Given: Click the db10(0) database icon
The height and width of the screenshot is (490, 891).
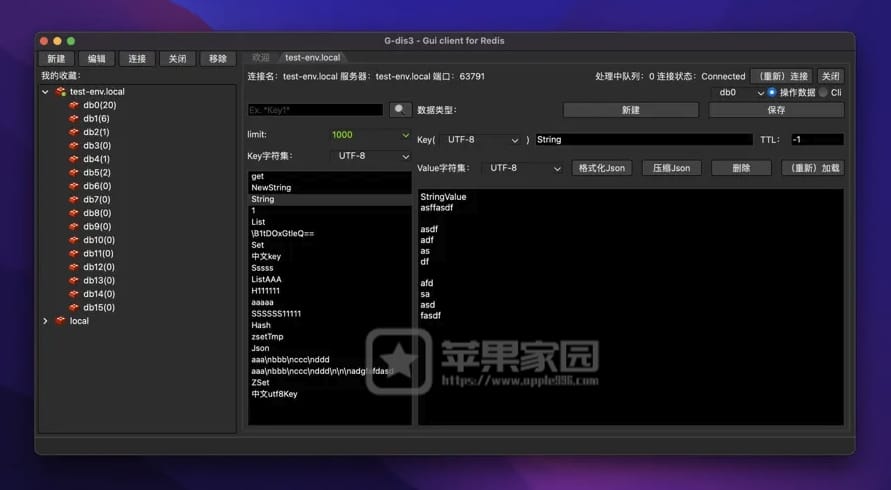Looking at the screenshot, I should pos(73,240).
